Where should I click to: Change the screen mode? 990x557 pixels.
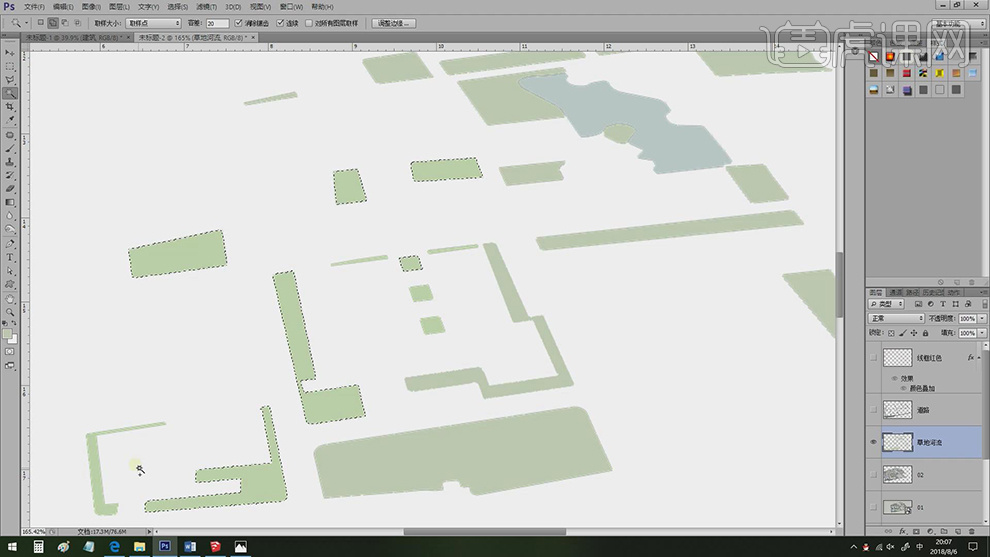(x=9, y=366)
